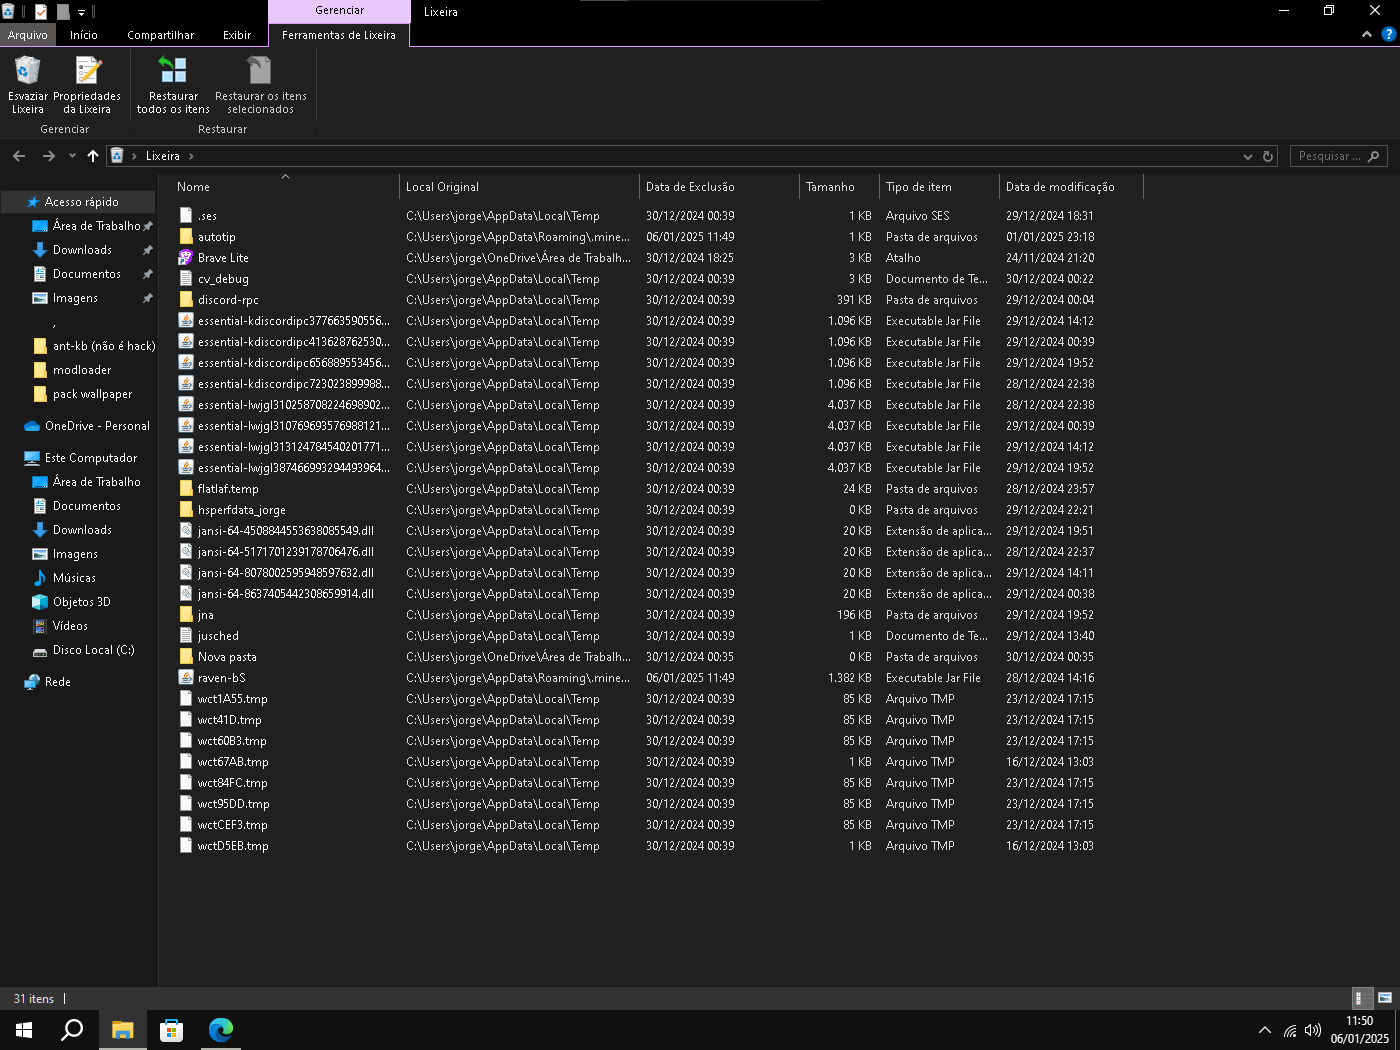Open Objetos 3D under Este Computador
The image size is (1400, 1050).
81,602
